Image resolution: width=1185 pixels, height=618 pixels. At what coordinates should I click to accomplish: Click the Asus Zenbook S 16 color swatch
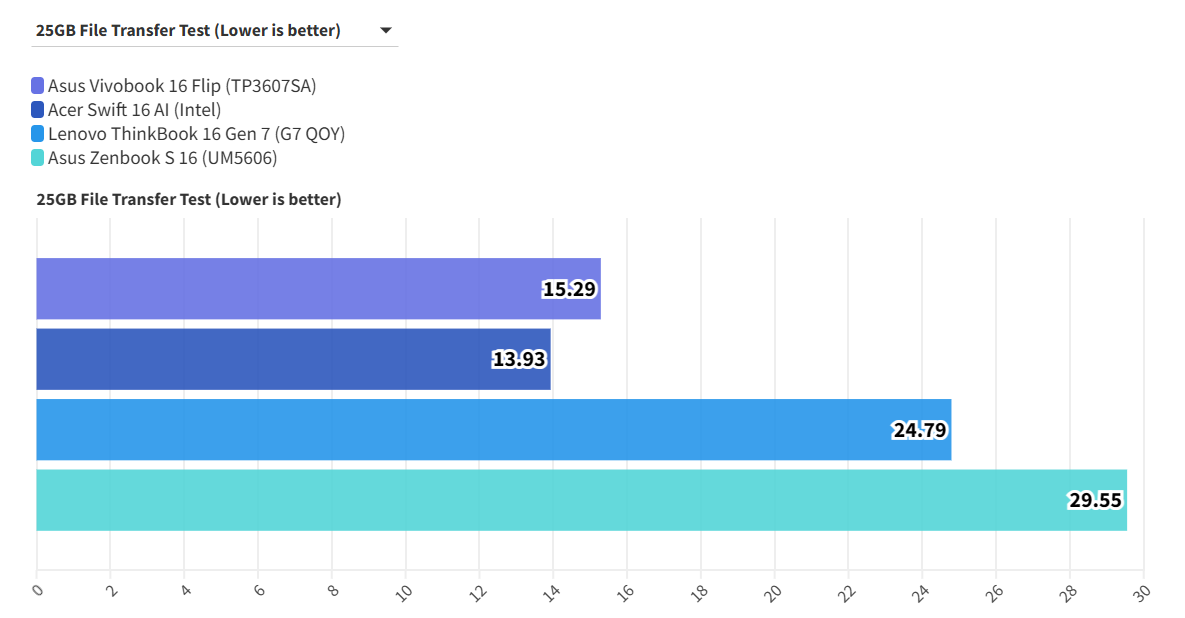[38, 158]
